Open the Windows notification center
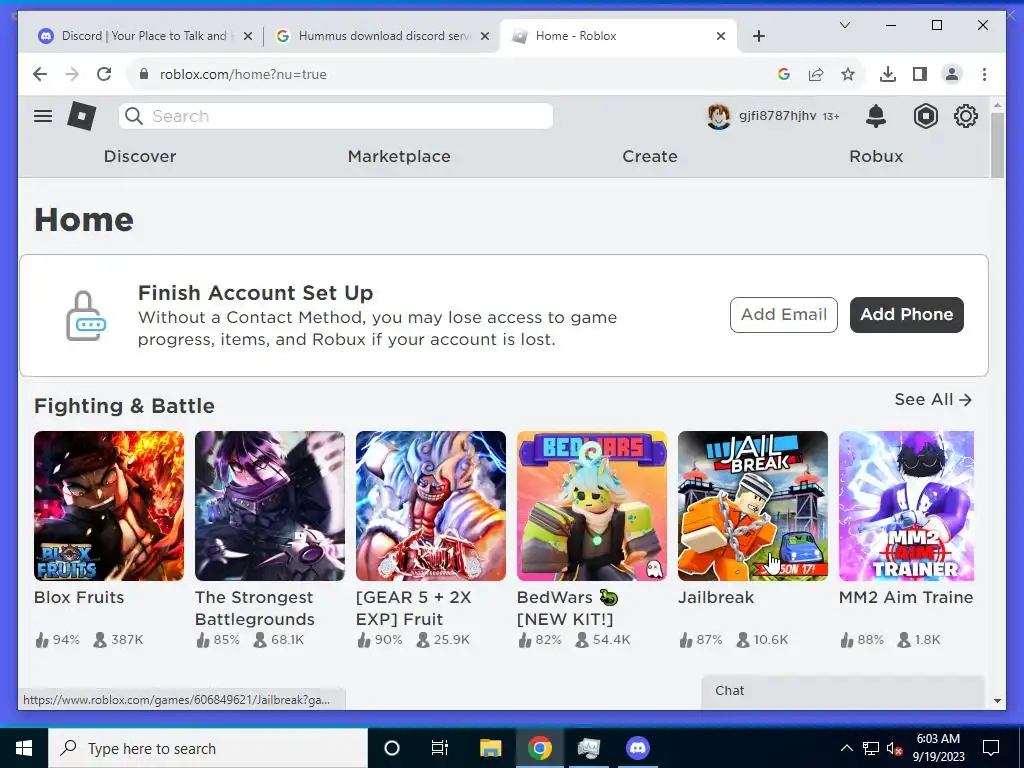 tap(991, 748)
